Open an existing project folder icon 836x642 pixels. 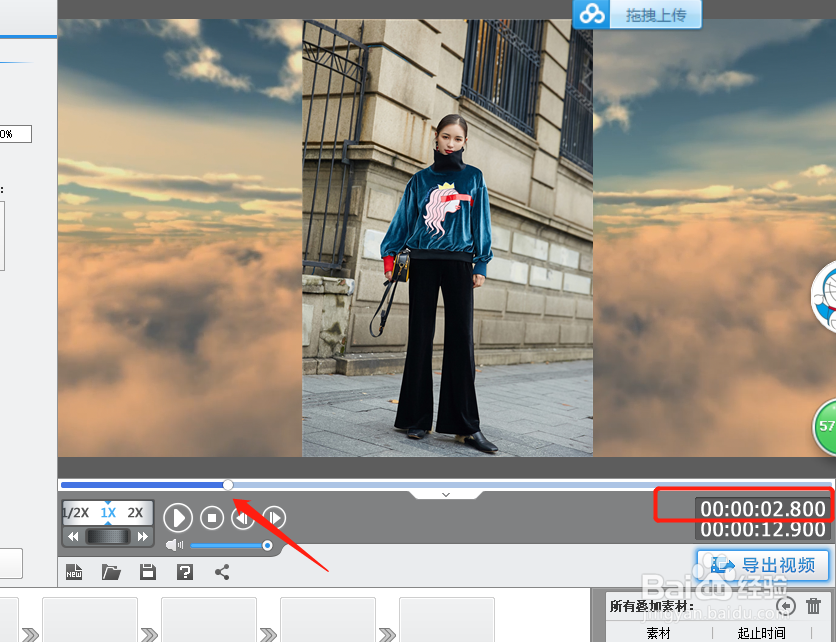[111, 572]
